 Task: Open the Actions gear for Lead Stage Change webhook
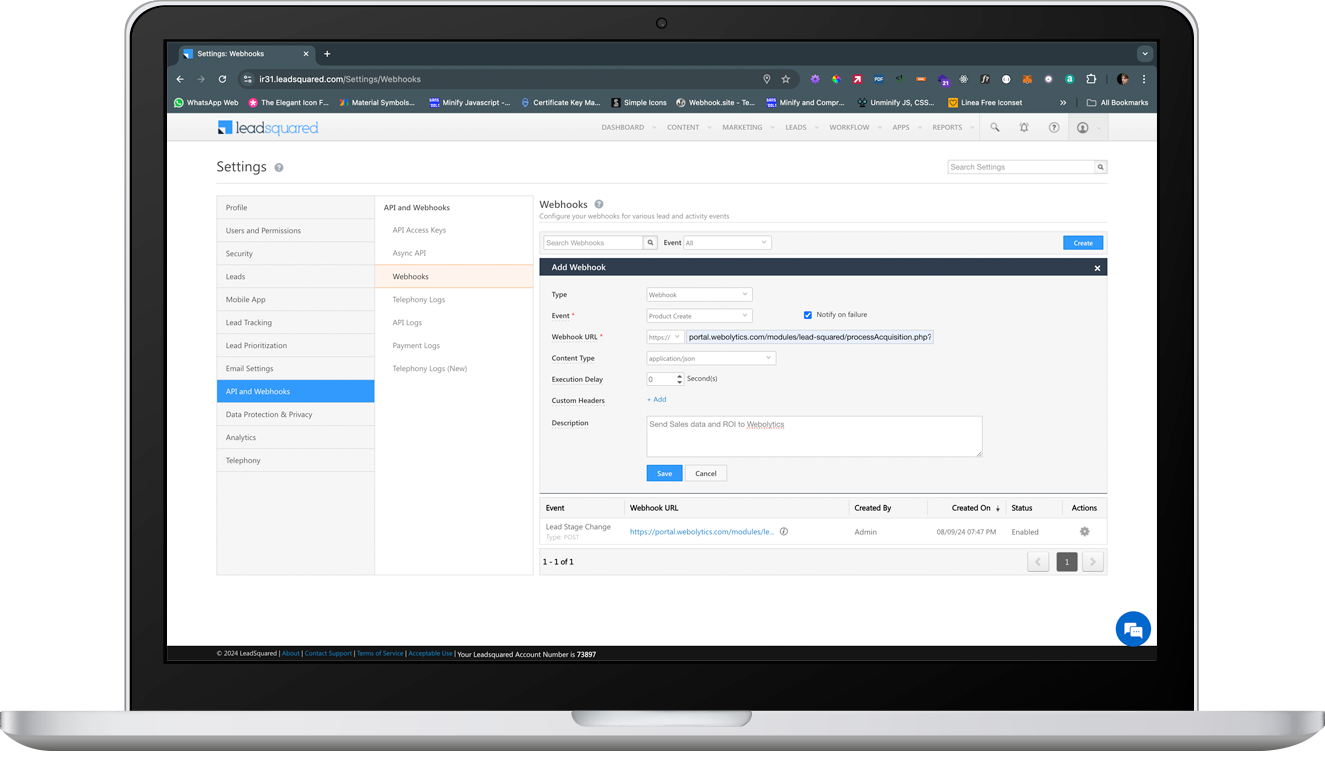point(1085,531)
